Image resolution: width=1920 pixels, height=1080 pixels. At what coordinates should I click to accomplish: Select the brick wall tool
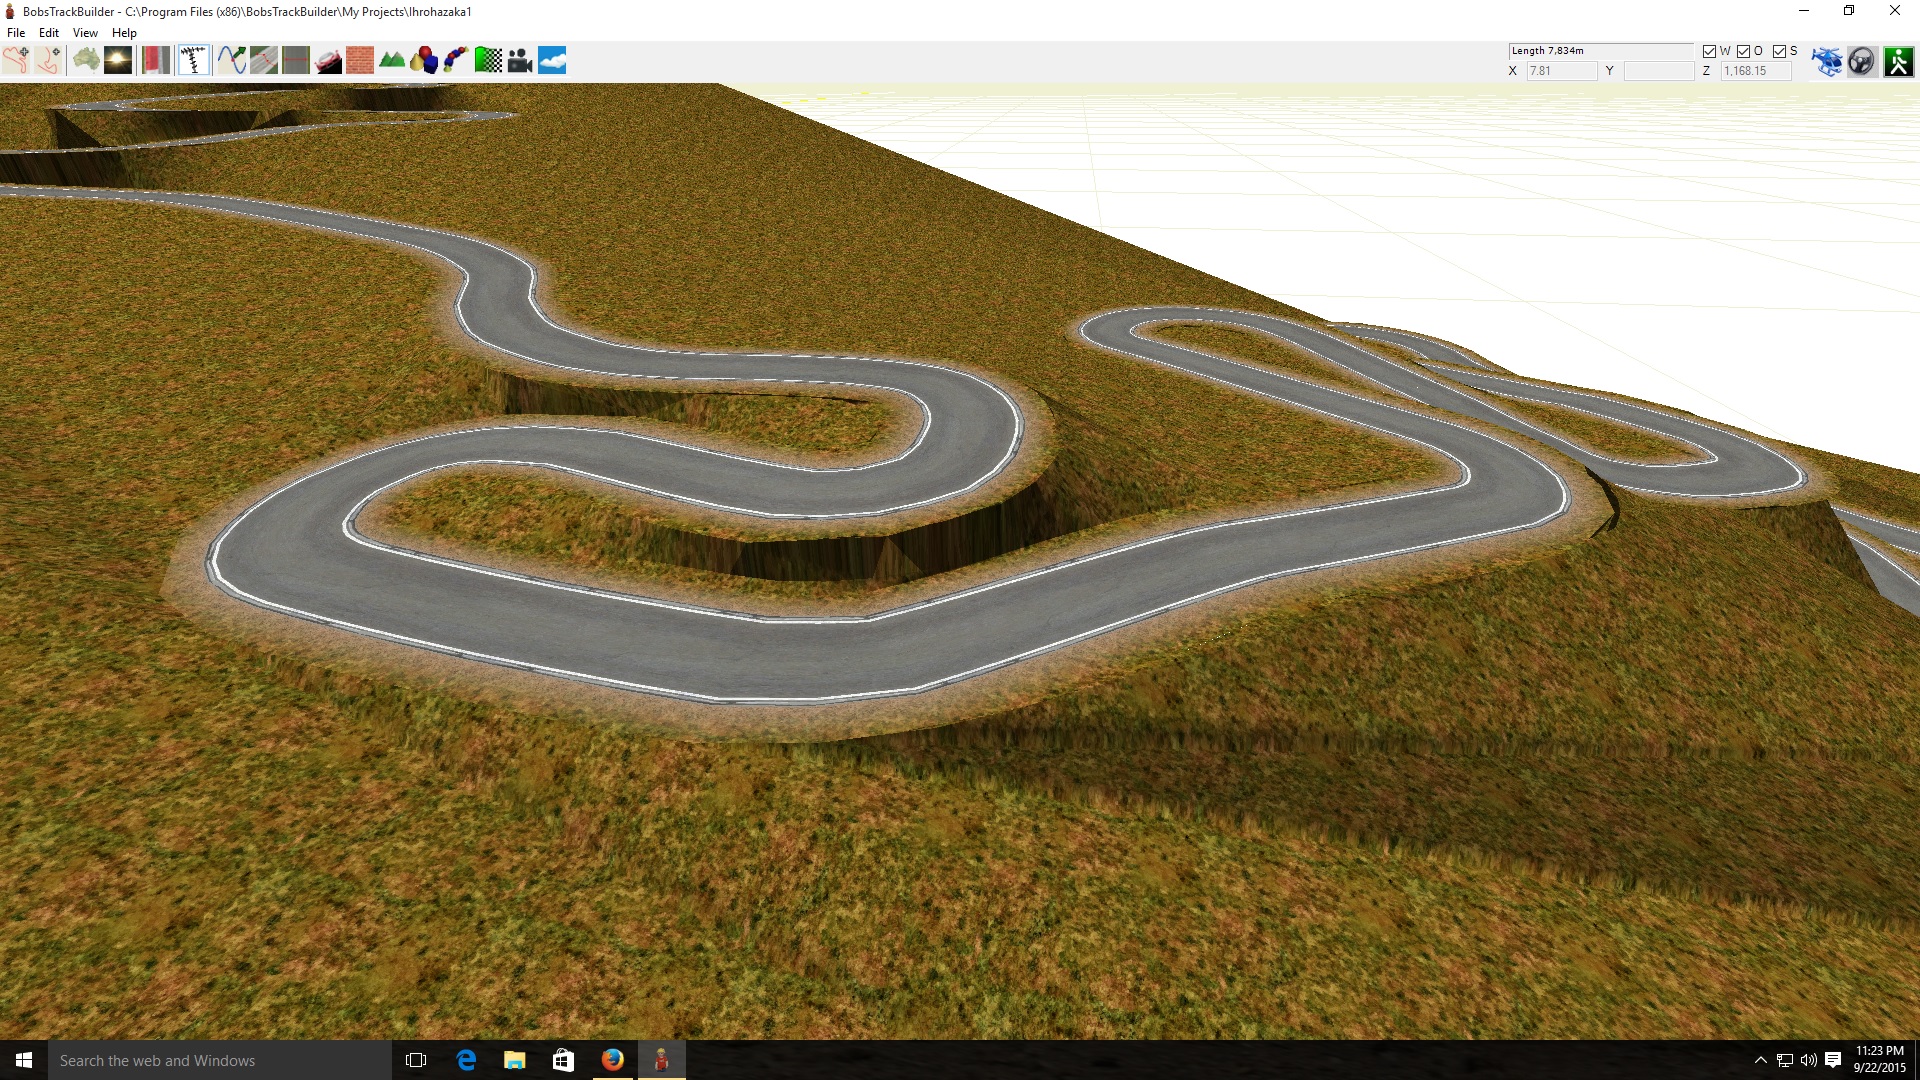(x=360, y=60)
